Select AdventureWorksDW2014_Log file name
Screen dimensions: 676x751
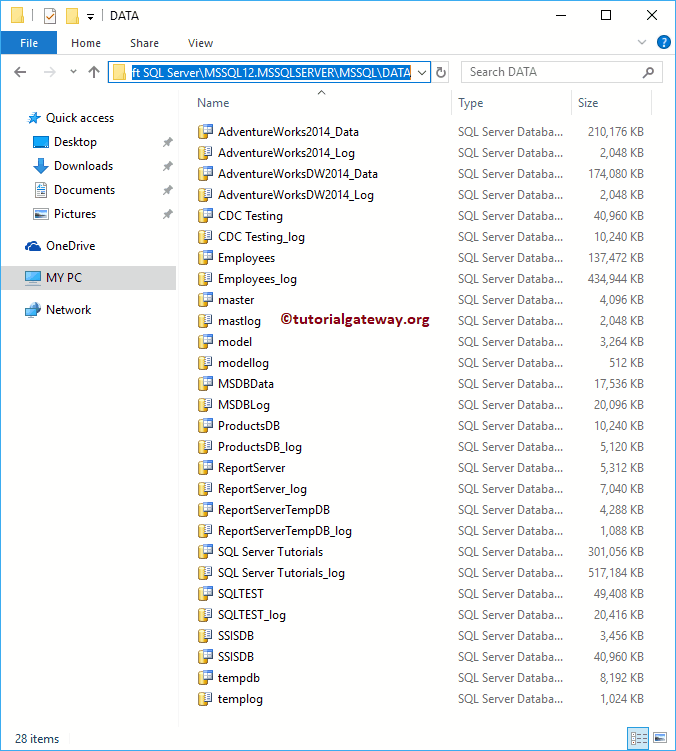[296, 195]
